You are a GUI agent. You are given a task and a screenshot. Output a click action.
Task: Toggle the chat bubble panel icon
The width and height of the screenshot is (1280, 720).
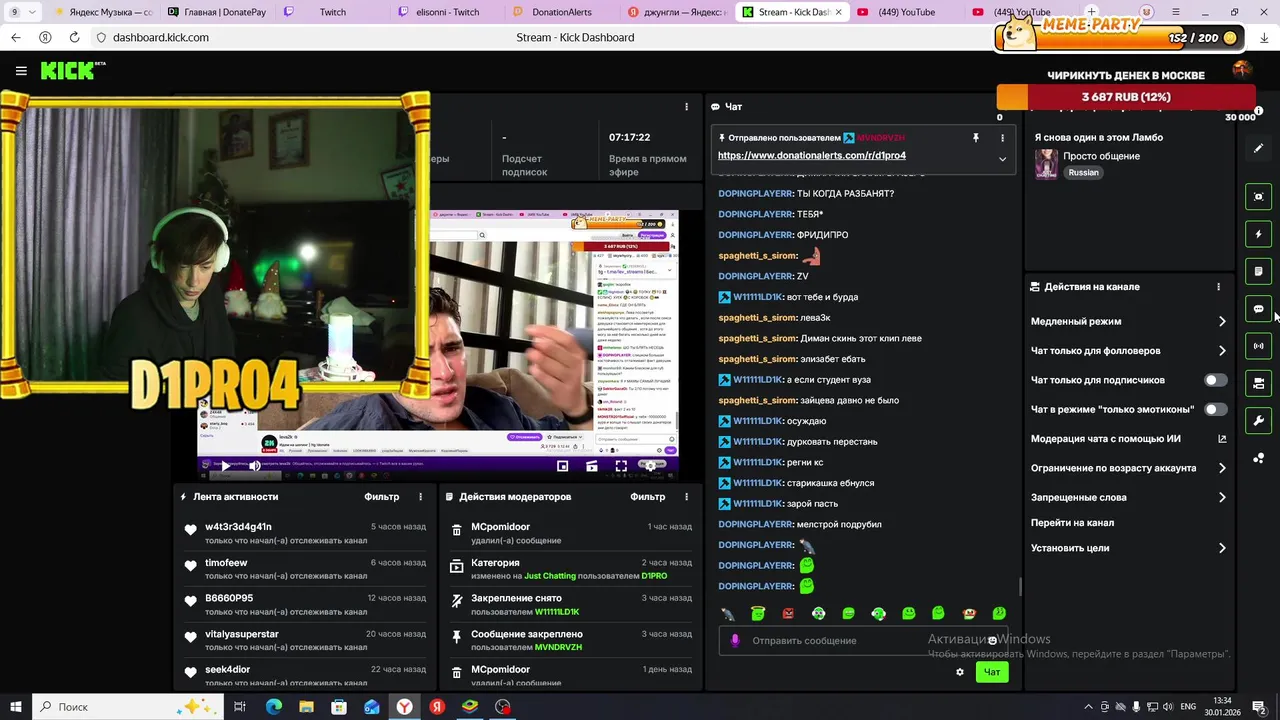coord(1259,309)
